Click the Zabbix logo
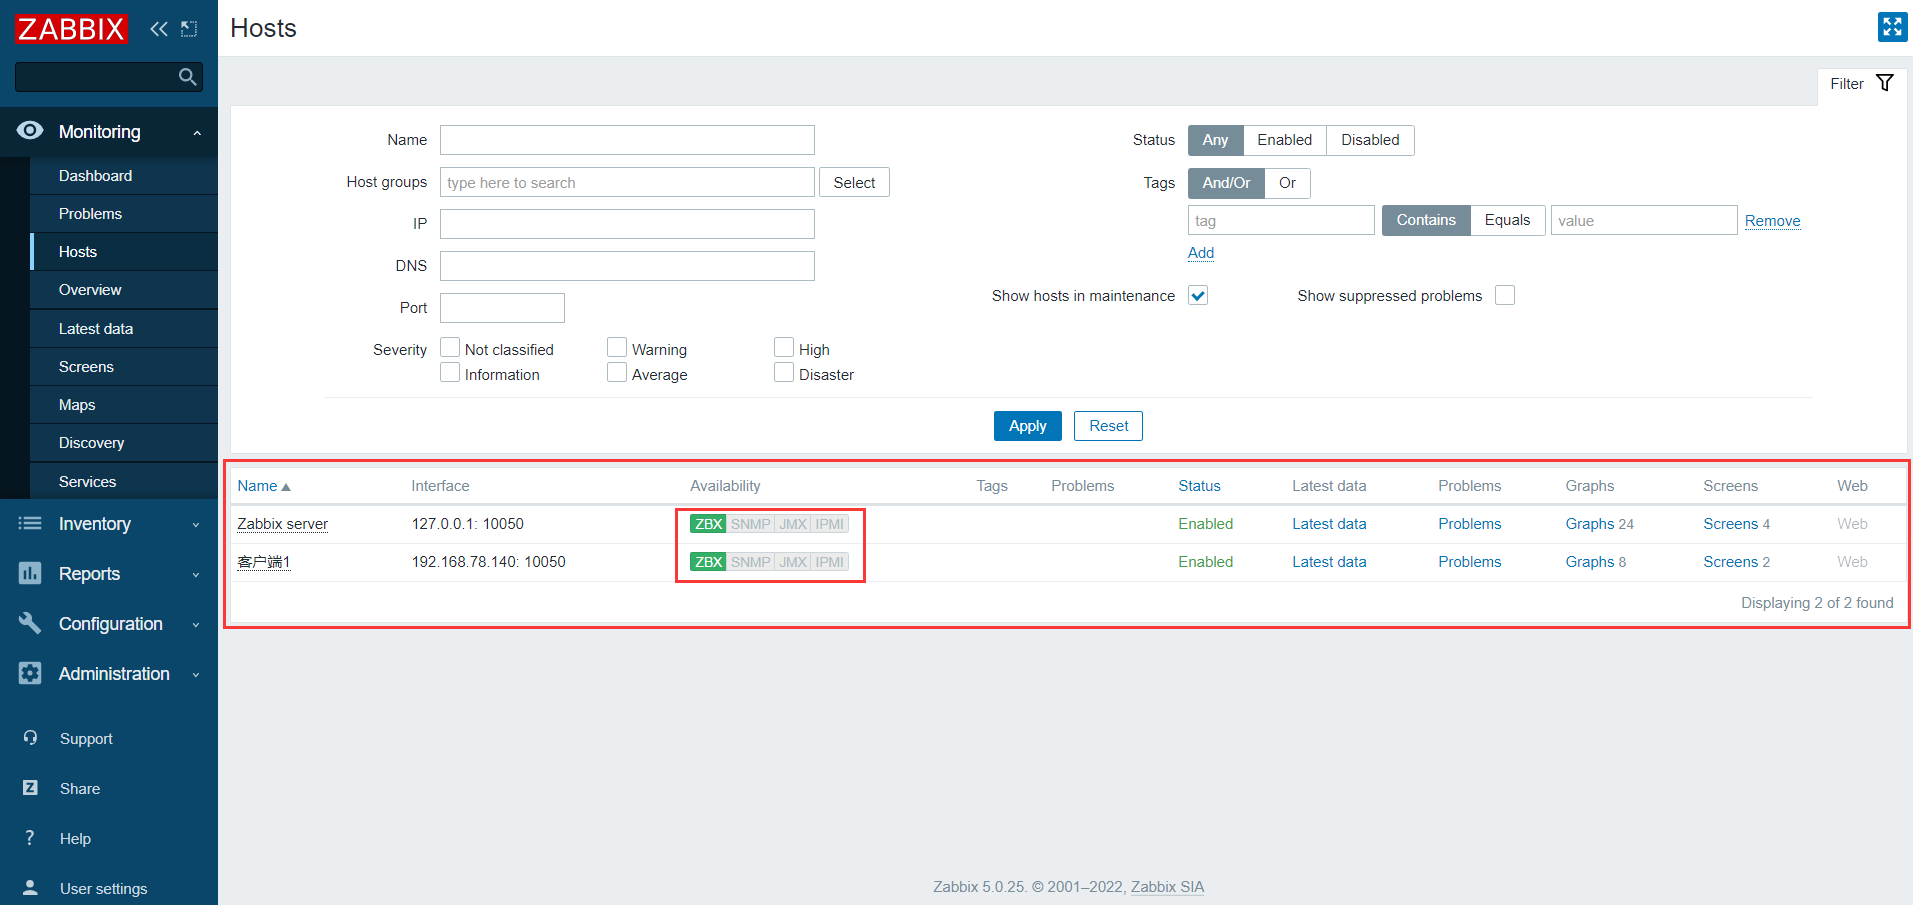The height and width of the screenshot is (905, 1913). pyautogui.click(x=71, y=29)
